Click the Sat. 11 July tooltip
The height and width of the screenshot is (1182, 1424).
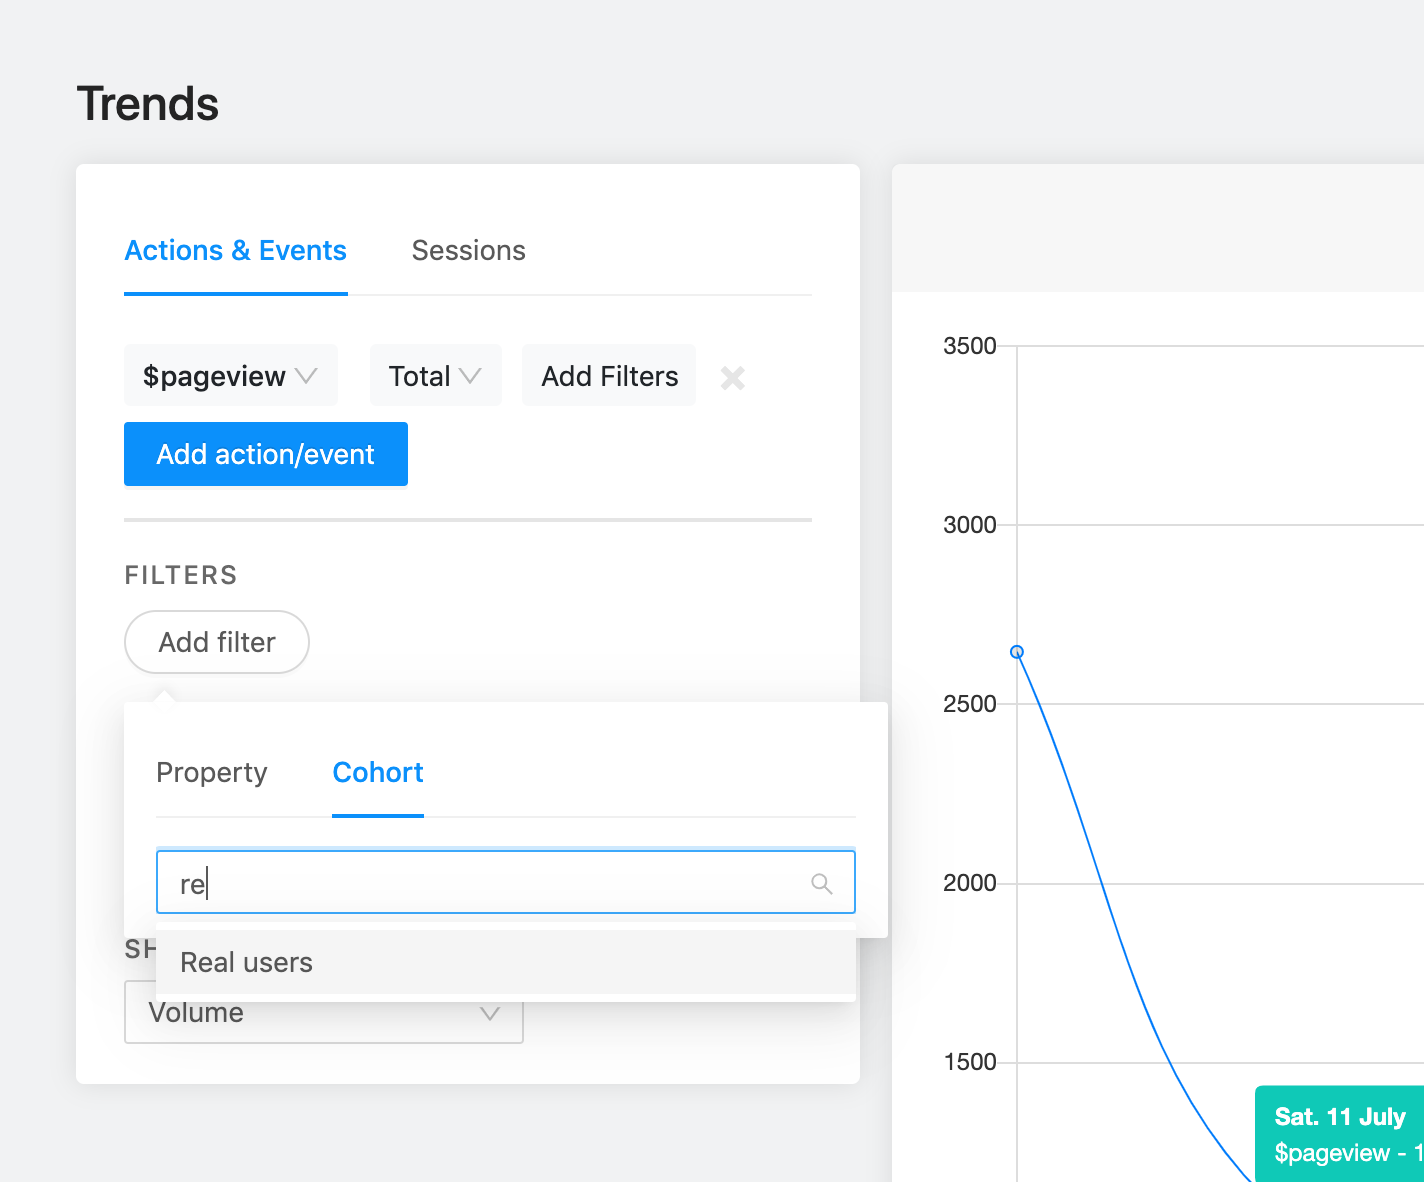point(1340,1134)
